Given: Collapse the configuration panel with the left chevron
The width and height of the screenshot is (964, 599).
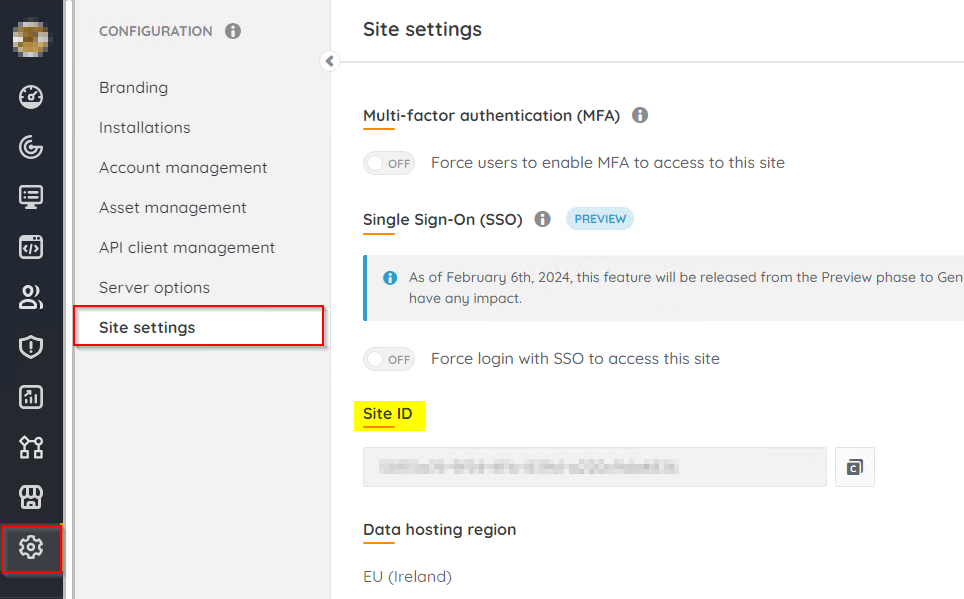Looking at the screenshot, I should click(330, 61).
